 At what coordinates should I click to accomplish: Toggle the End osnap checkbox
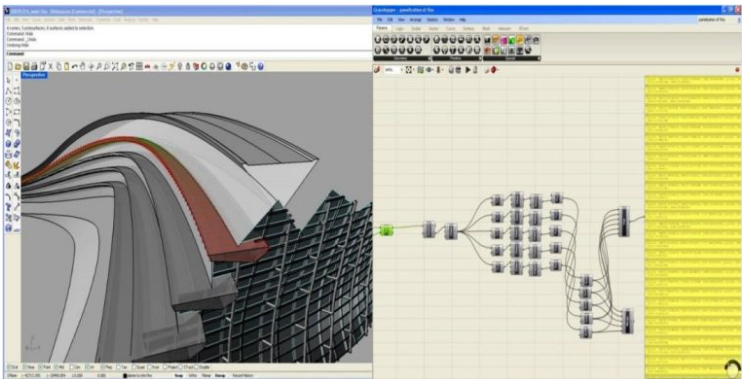pos(10,367)
